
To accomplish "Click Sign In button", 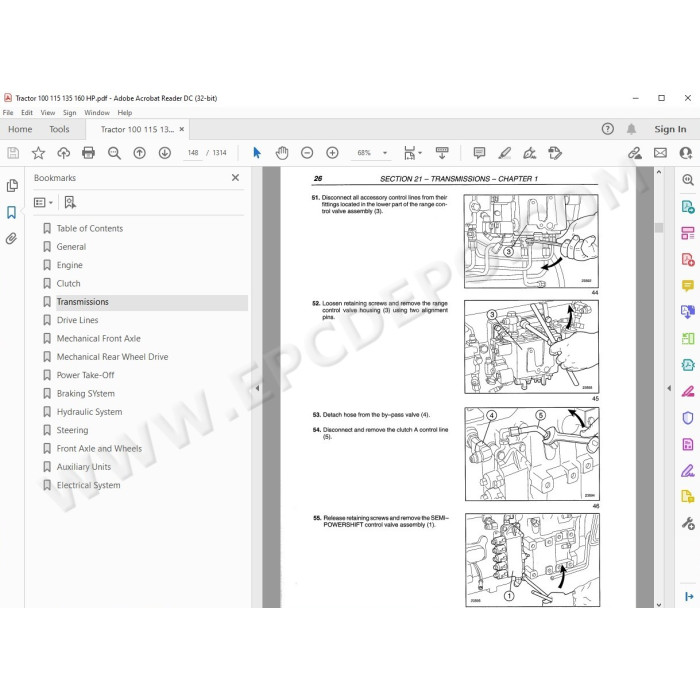I will coord(670,129).
